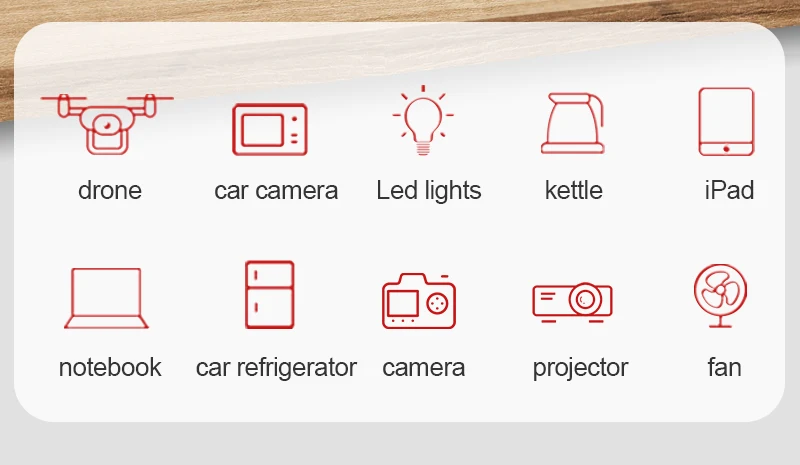Select the fan icon
Screen dimensions: 800x465
720,295
